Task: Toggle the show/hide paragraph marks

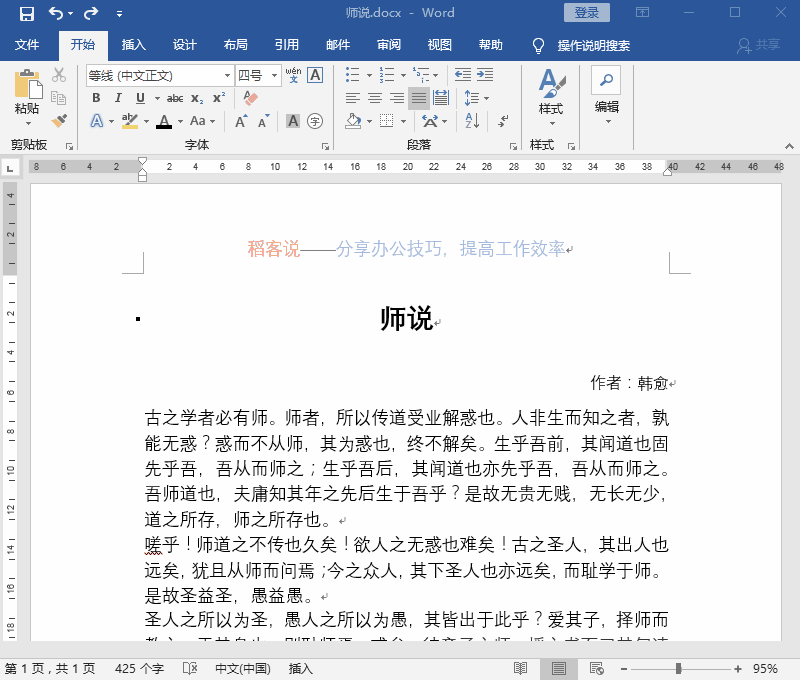Action: (x=503, y=119)
